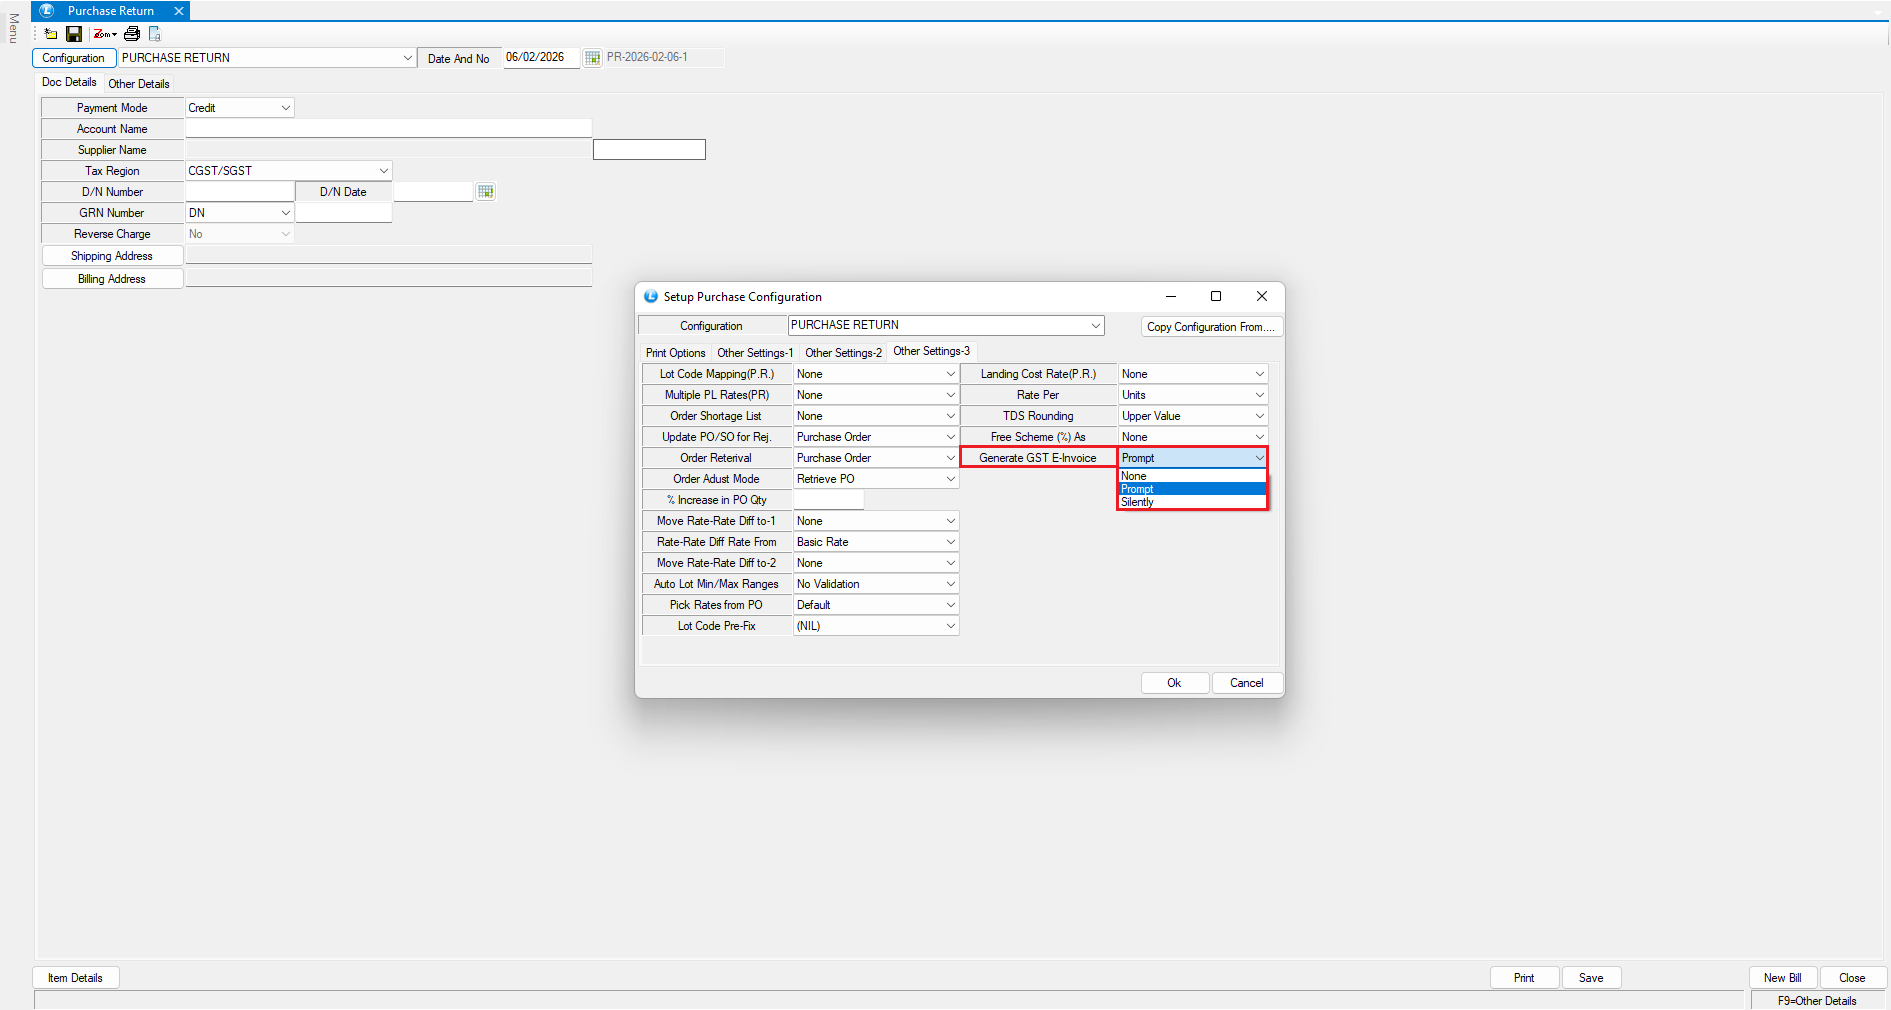The width and height of the screenshot is (1891, 1010).
Task: Open the D/N Date calendar icon
Action: (486, 192)
